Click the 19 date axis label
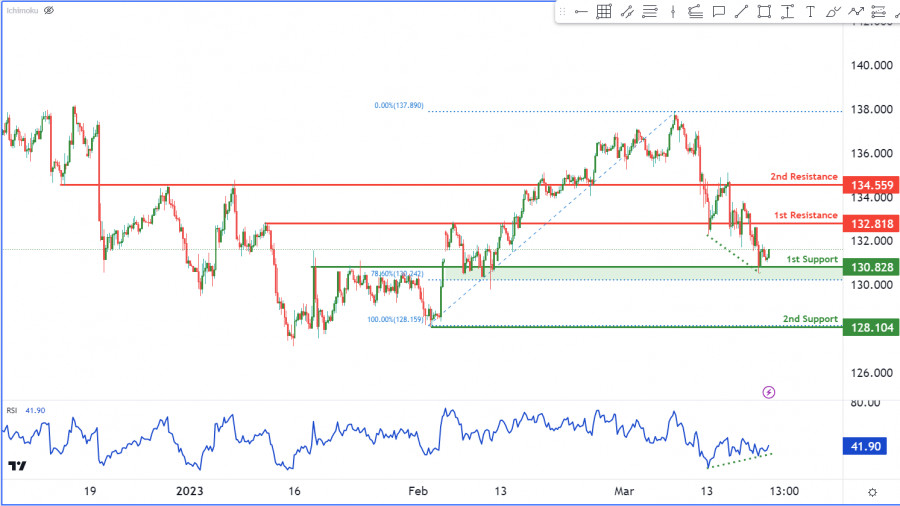Viewport: 900px width, 506px height. point(90,491)
